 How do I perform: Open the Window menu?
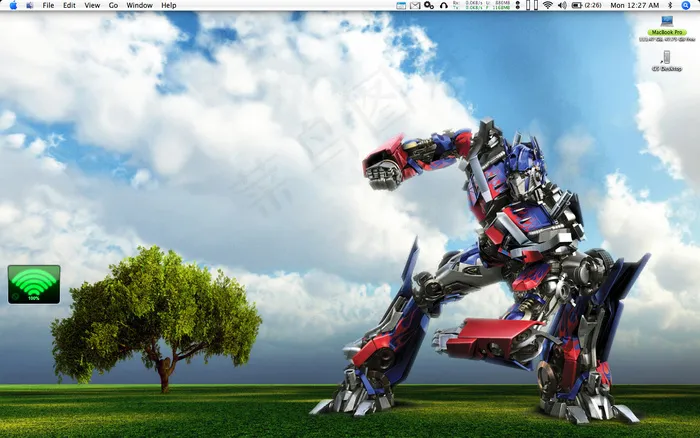click(139, 5)
